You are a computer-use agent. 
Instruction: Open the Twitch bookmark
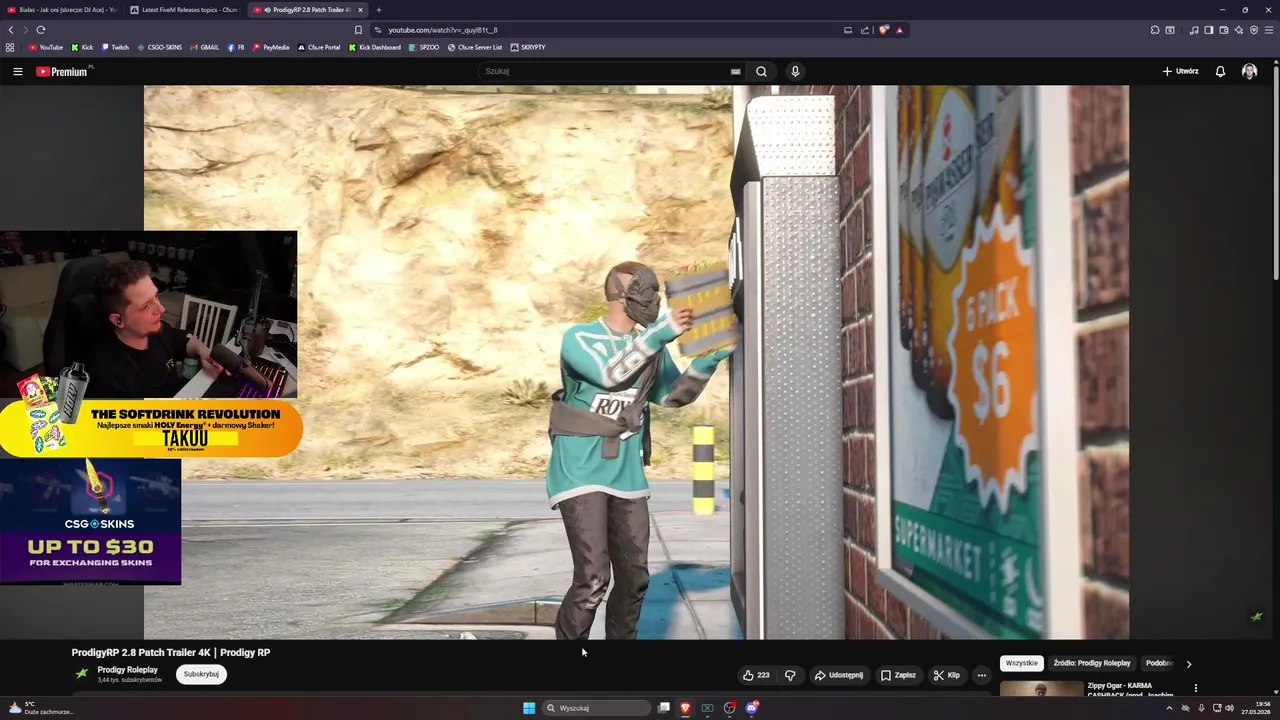coord(115,47)
